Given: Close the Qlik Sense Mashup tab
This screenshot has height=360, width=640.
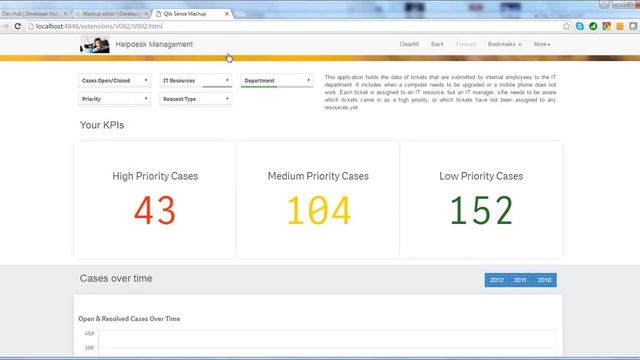Looking at the screenshot, I should click(x=227, y=14).
